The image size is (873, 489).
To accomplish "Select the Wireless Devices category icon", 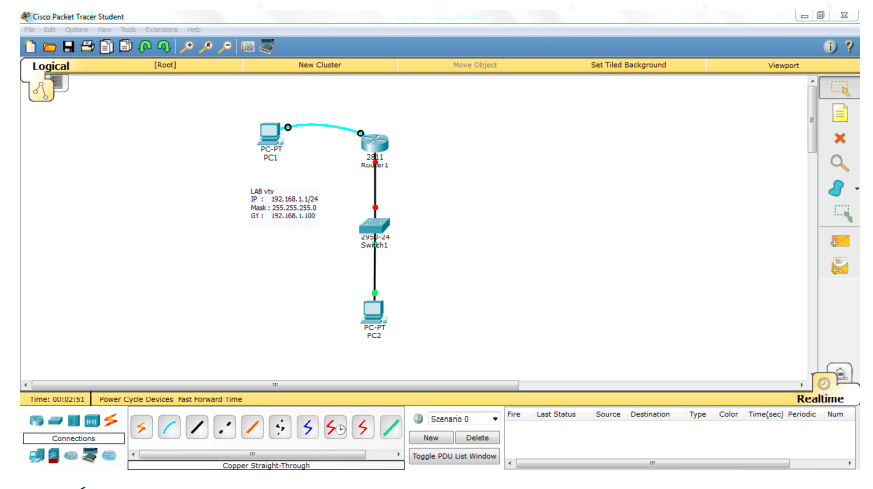I will (92, 420).
